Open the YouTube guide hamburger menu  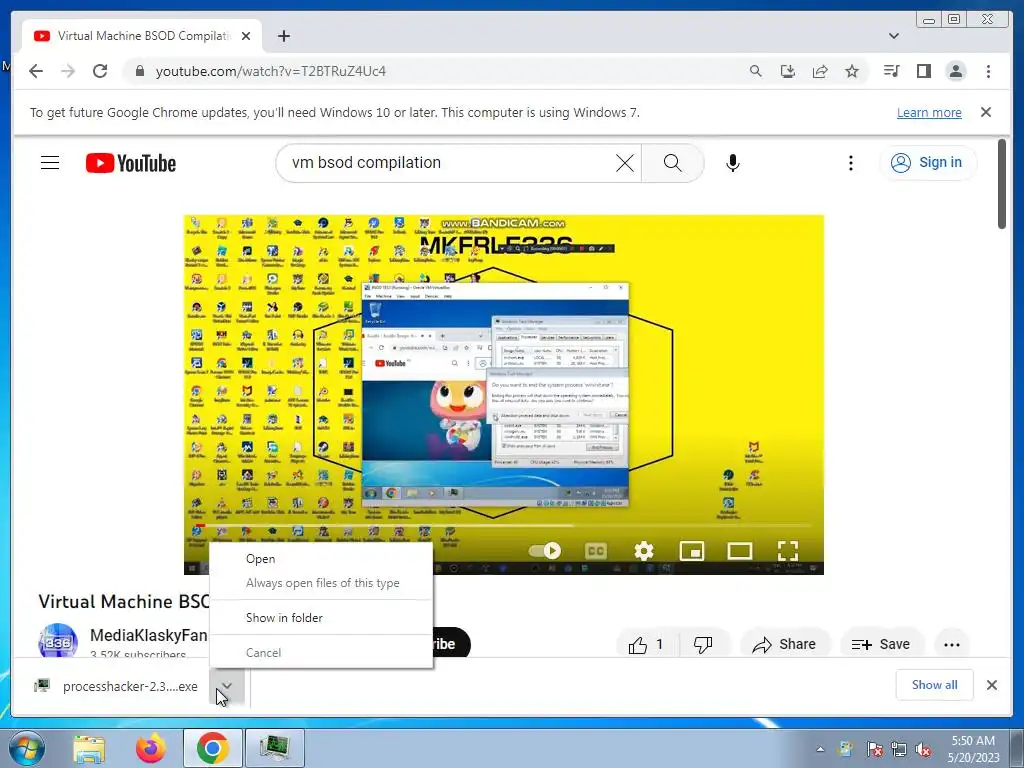tap(50, 163)
